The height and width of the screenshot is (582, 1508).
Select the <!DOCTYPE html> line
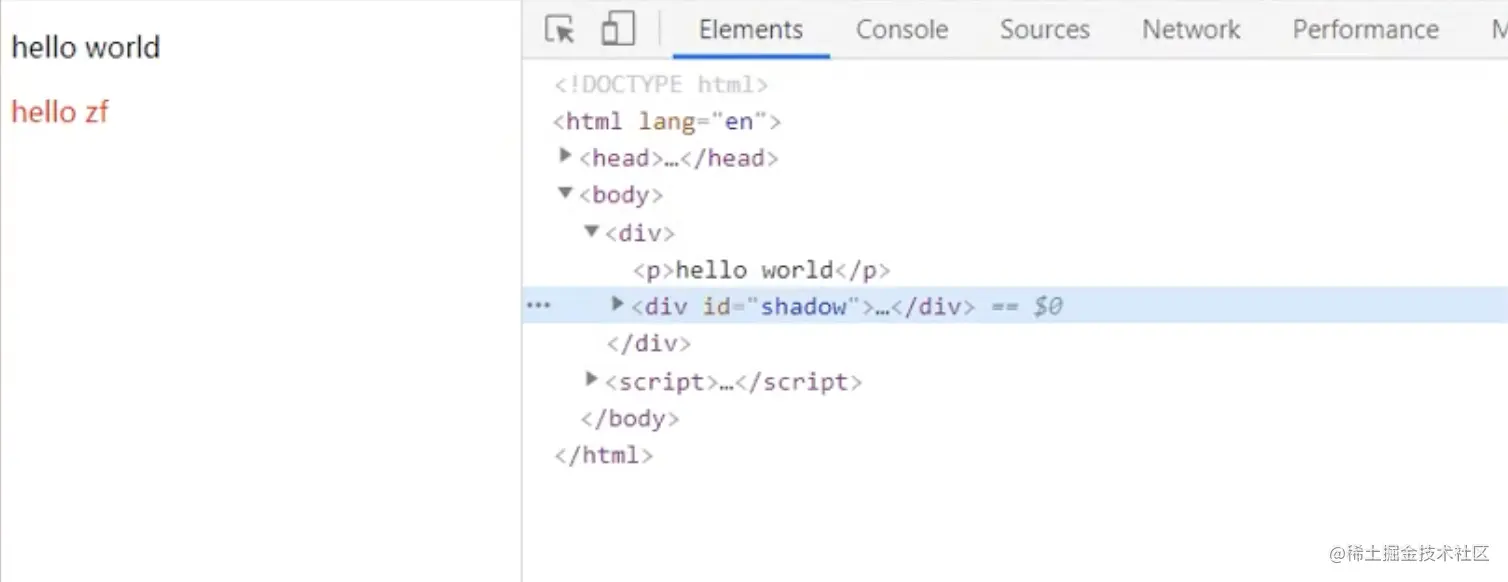[x=661, y=84]
